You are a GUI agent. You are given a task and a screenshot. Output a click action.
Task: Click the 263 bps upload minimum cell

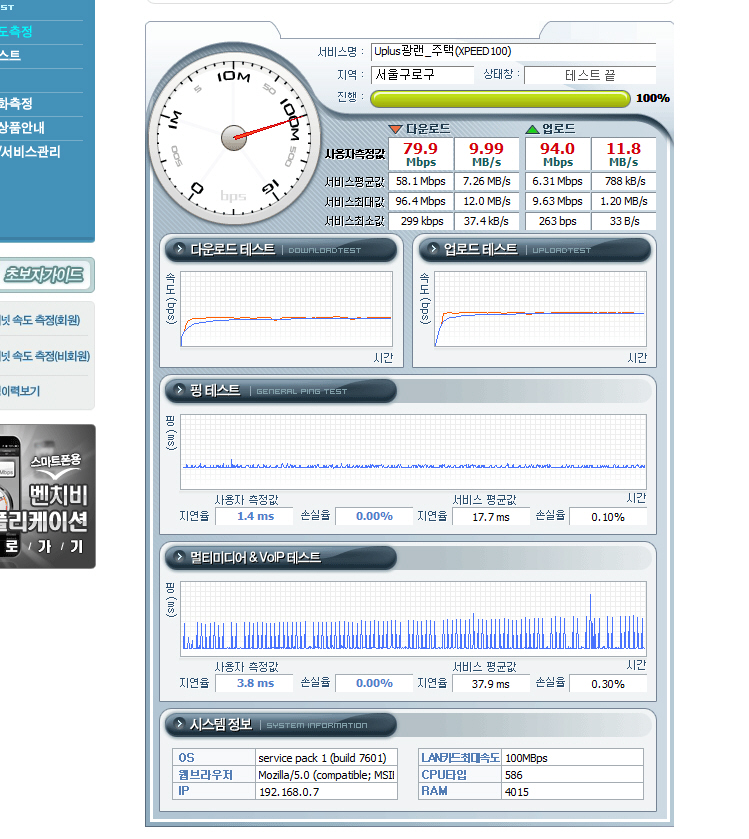point(557,221)
